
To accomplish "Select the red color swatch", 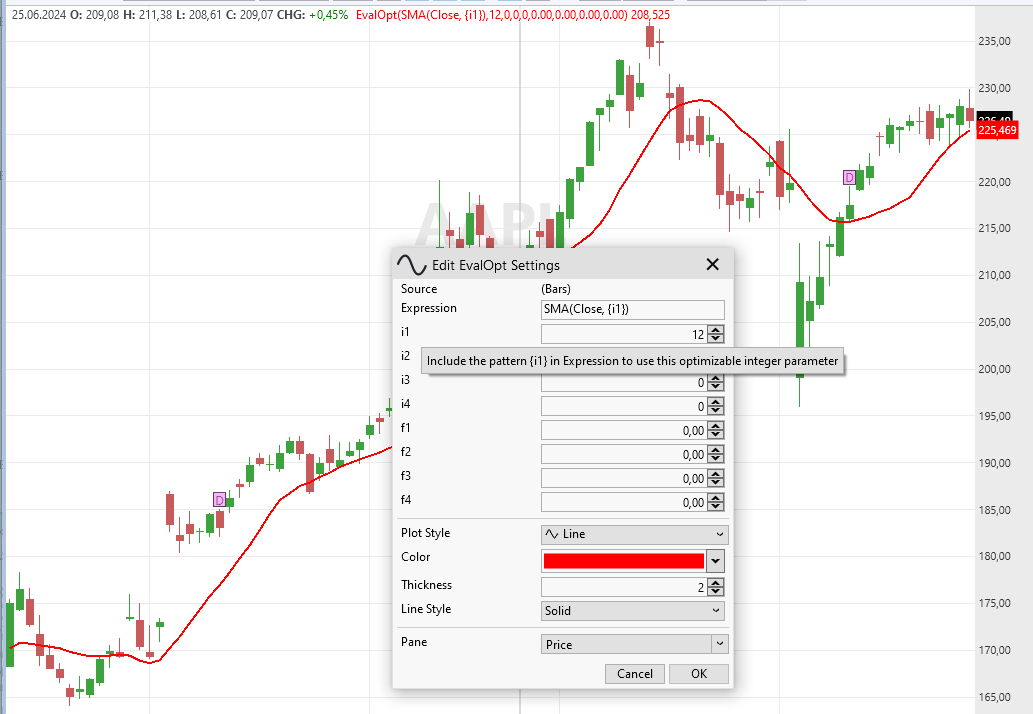I will 625,560.
